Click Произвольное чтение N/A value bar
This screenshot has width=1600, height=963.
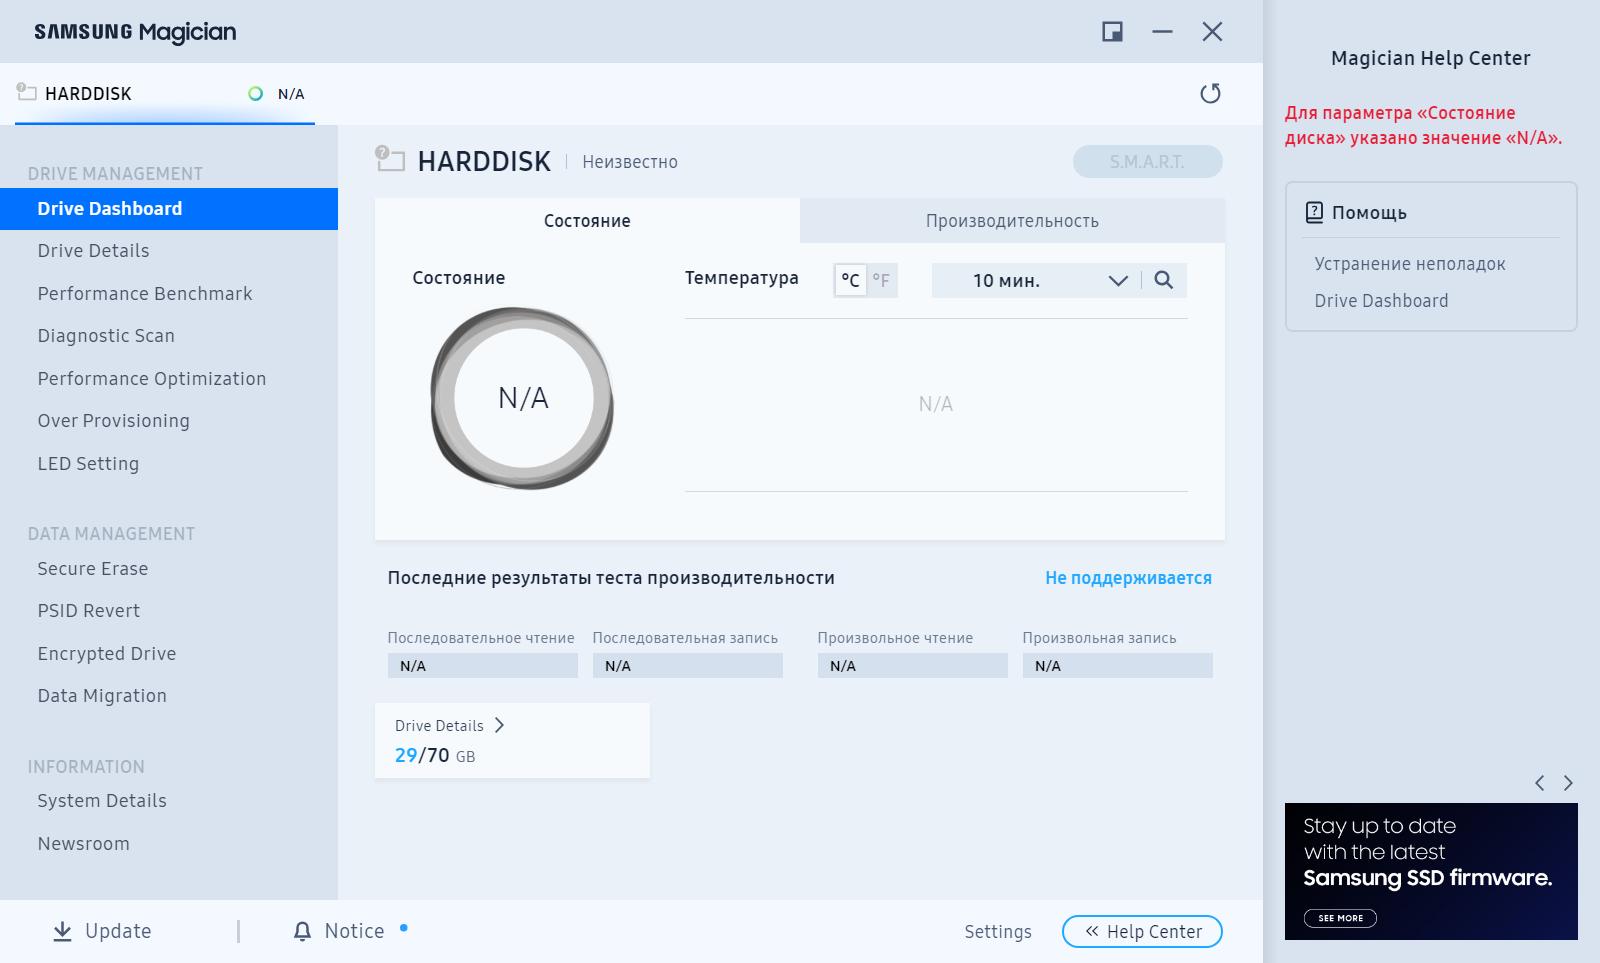(913, 666)
